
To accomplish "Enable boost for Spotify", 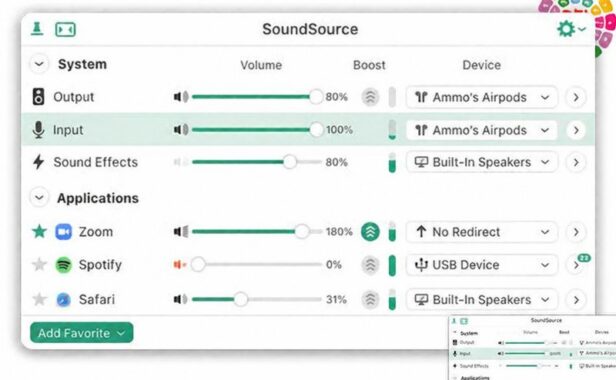I will pos(370,265).
